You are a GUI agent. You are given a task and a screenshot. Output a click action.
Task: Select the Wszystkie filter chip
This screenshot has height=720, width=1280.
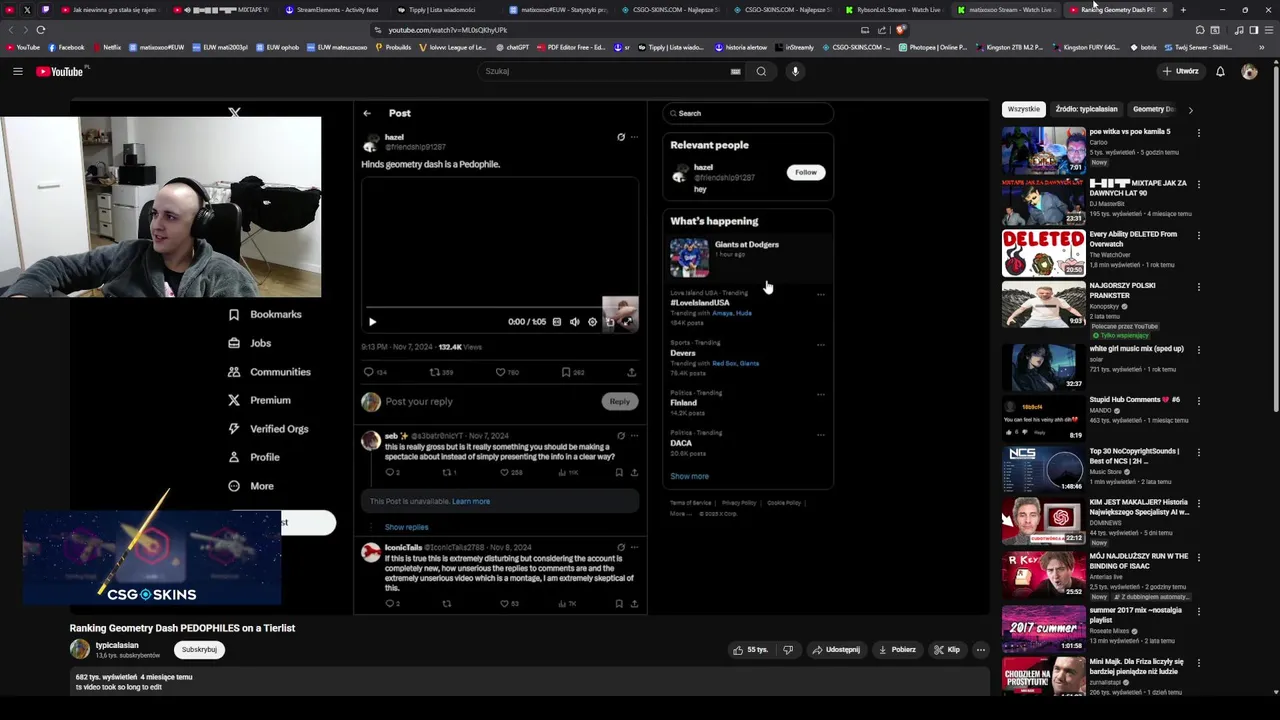coord(1023,109)
